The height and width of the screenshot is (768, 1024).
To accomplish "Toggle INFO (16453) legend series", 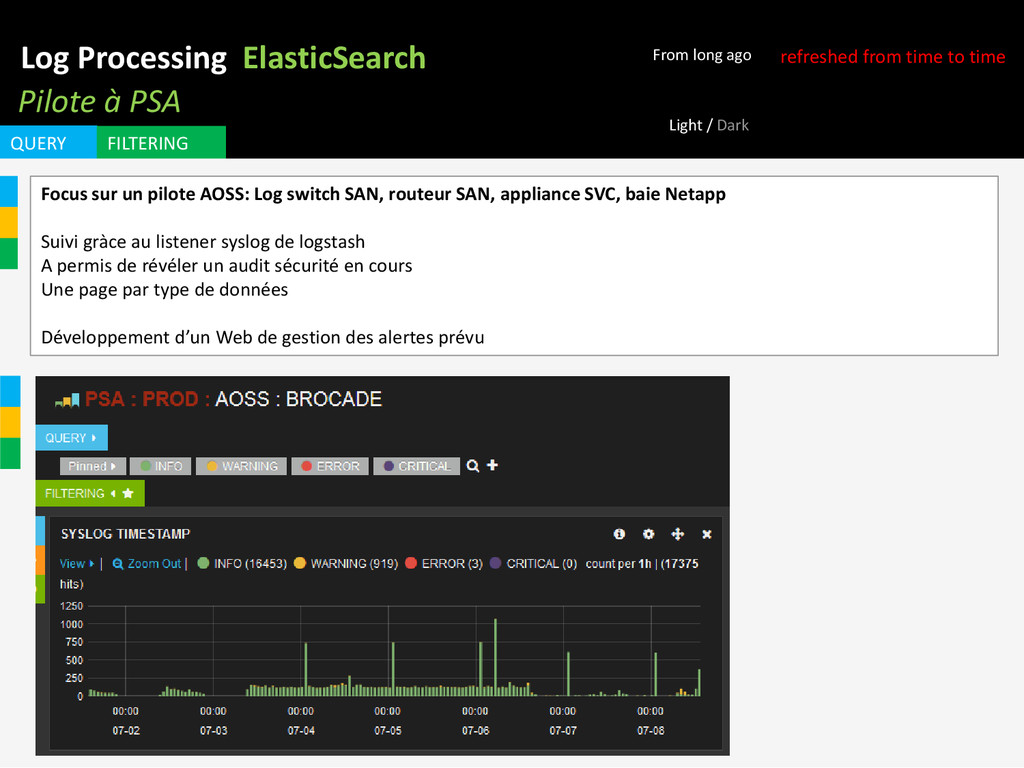I will (242, 564).
